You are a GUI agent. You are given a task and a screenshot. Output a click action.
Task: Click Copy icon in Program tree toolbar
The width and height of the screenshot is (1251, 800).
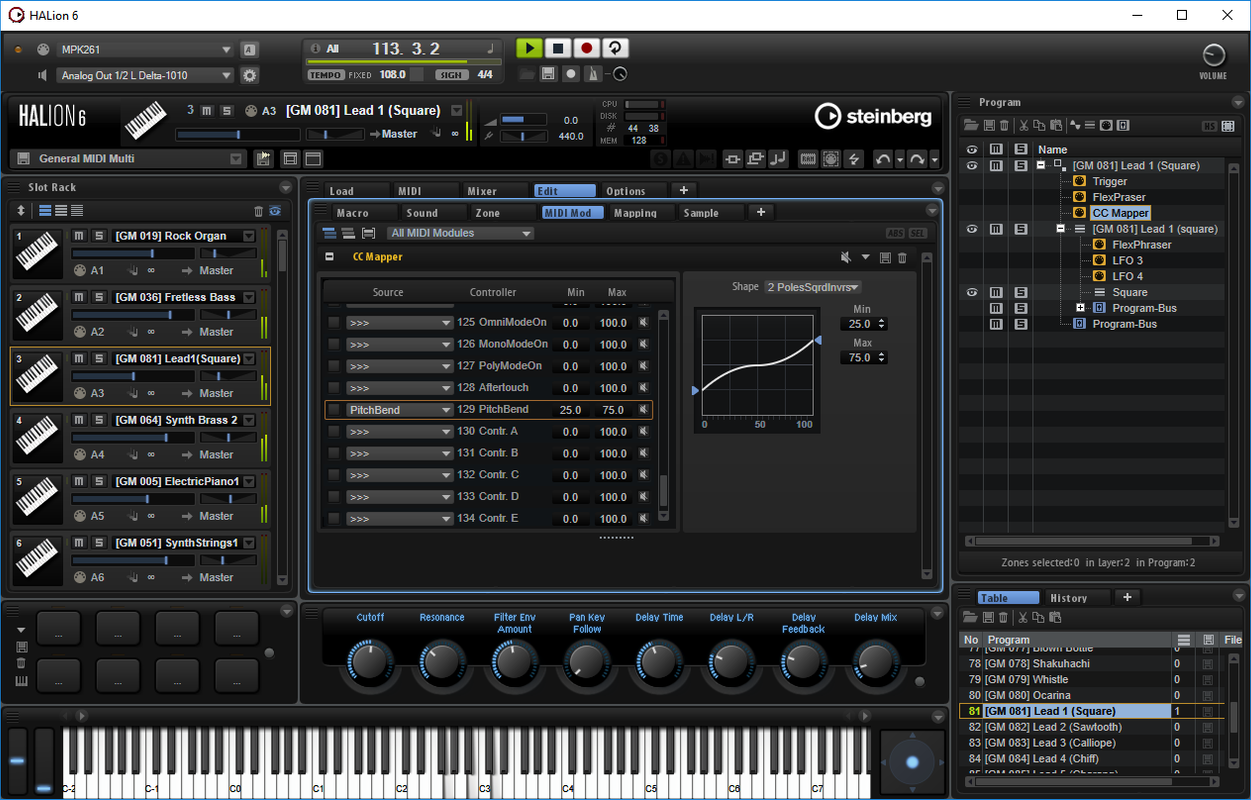coord(1039,125)
